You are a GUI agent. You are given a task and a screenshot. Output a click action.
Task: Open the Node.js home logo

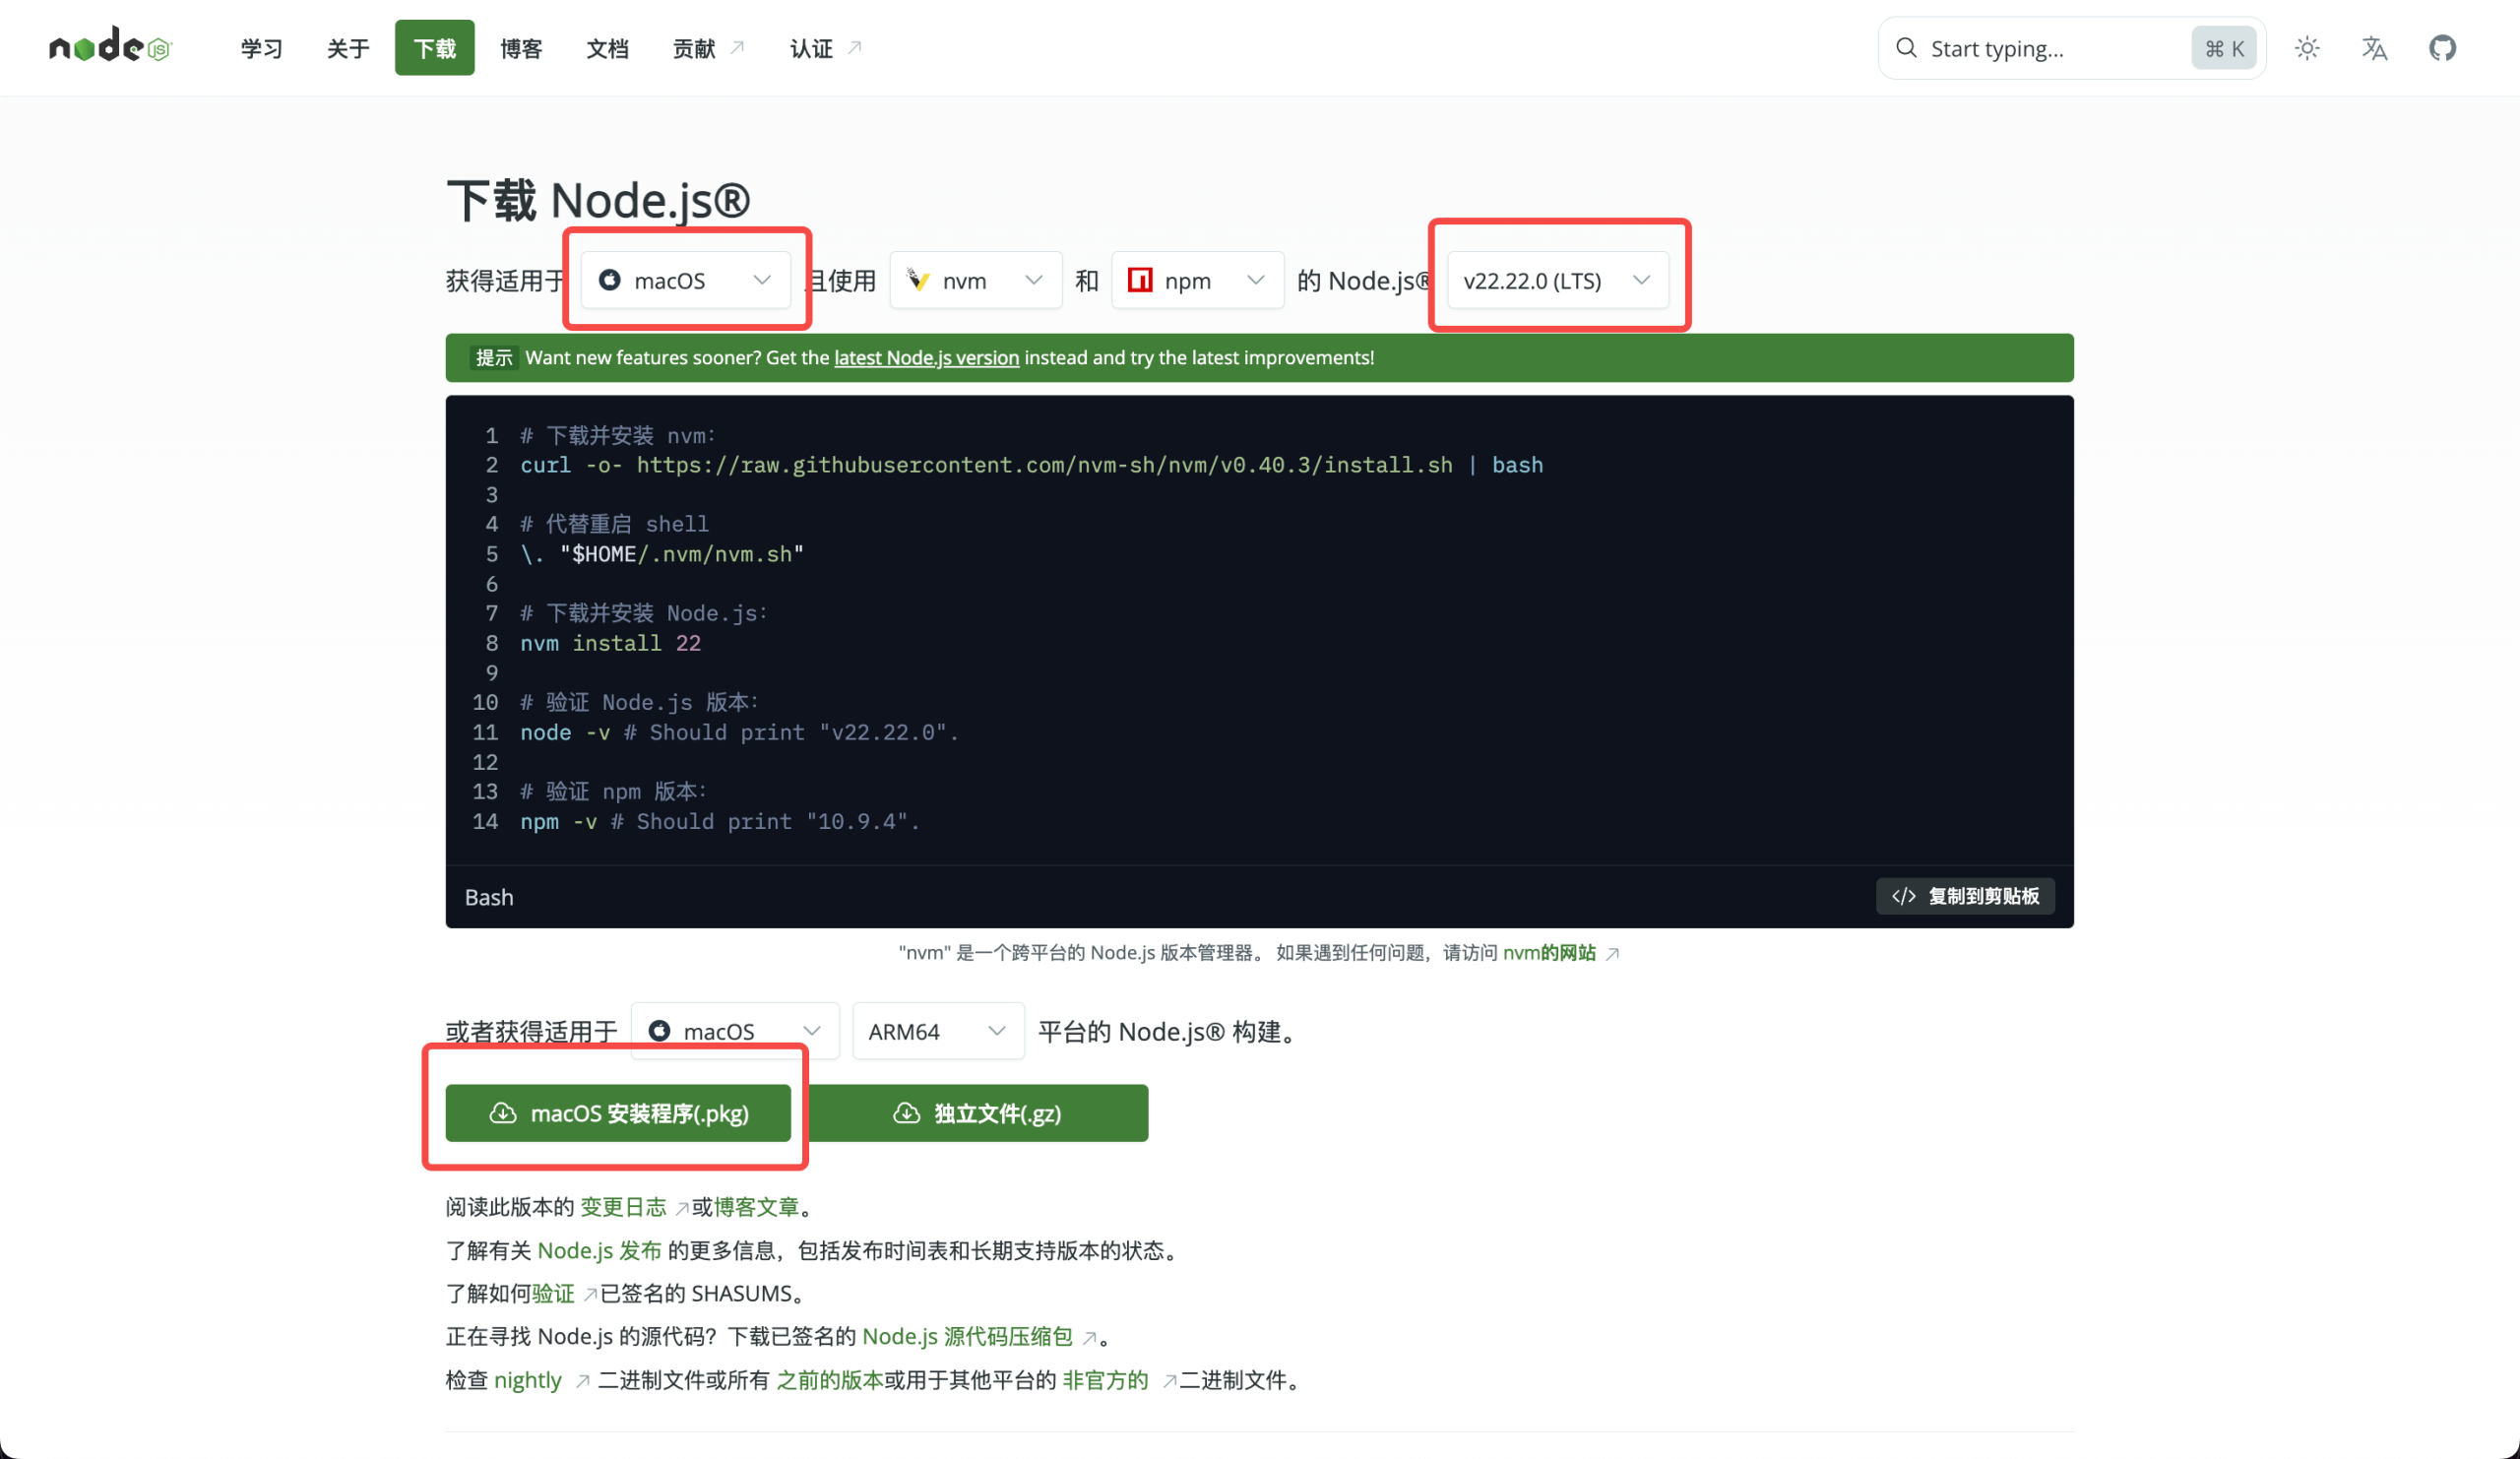click(110, 47)
